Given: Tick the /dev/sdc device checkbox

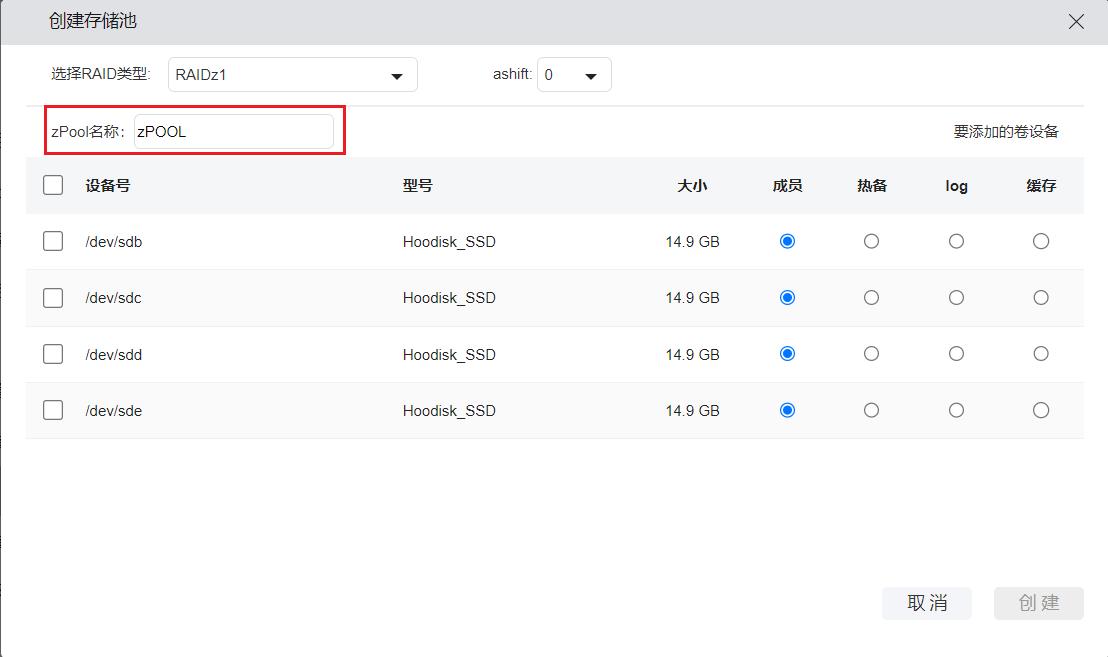Looking at the screenshot, I should 53,298.
